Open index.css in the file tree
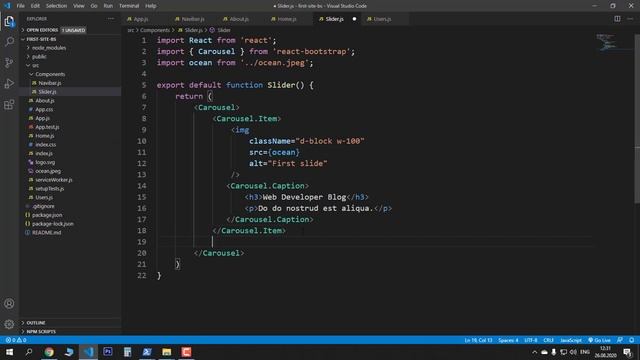 [x=45, y=145]
